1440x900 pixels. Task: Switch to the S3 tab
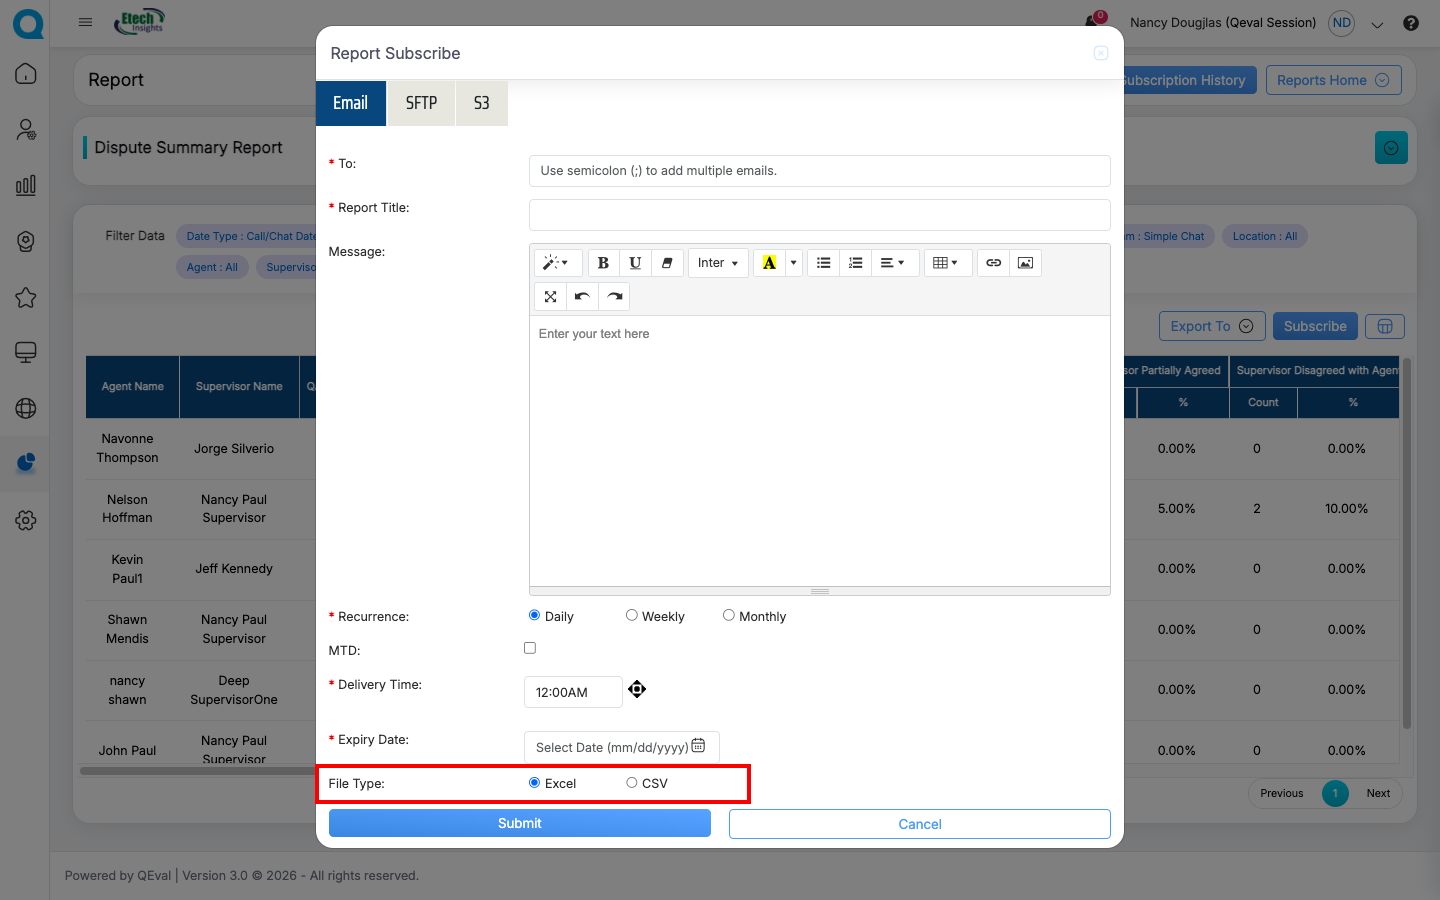coord(481,102)
